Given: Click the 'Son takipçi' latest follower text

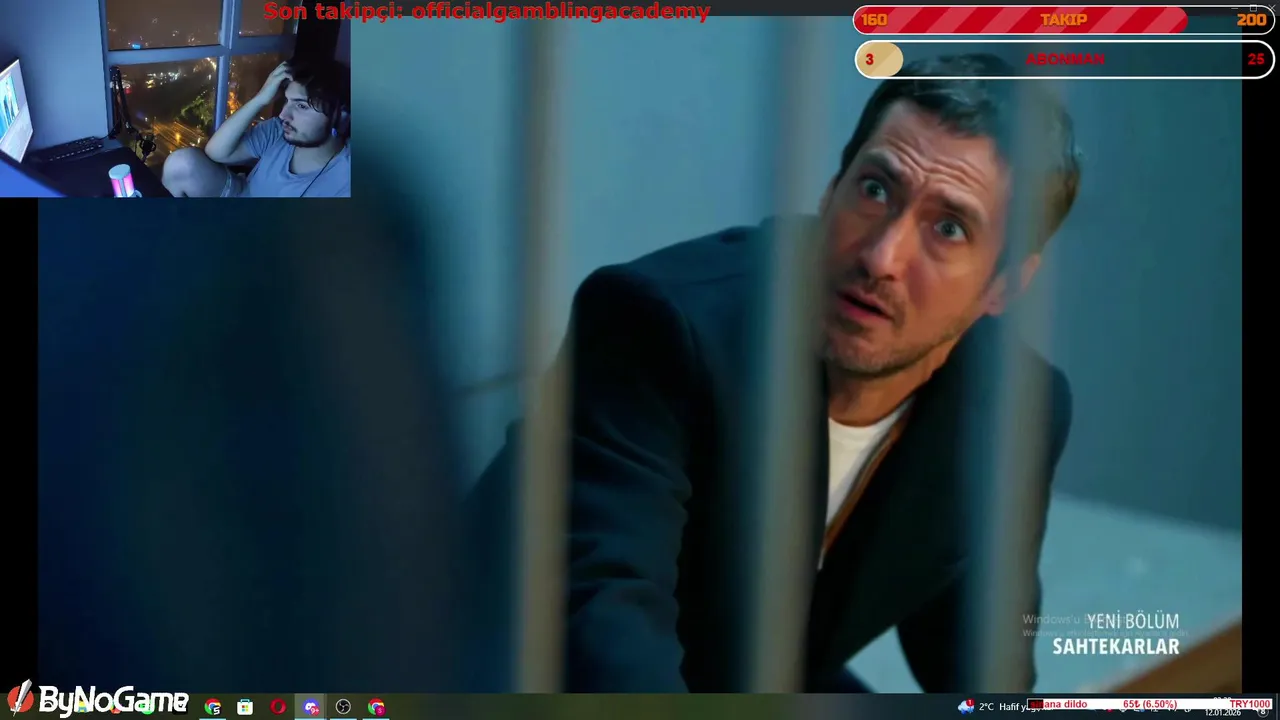Looking at the screenshot, I should click(487, 12).
